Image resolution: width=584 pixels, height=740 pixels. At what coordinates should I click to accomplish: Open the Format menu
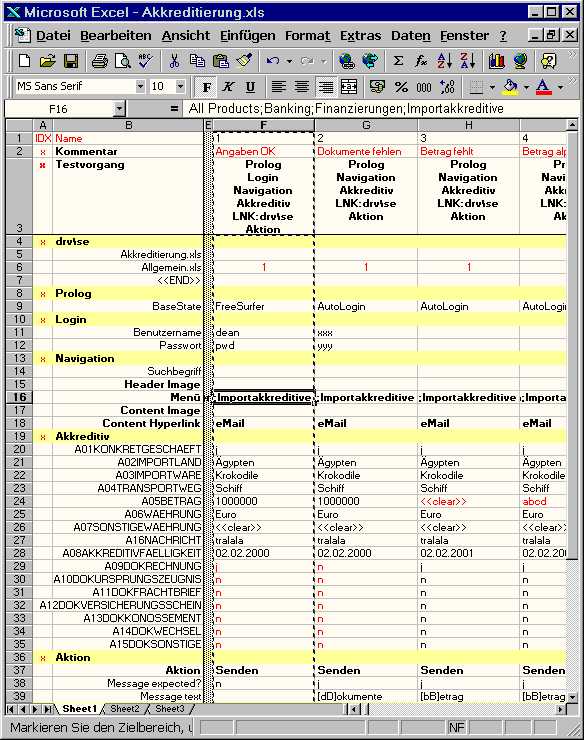click(x=307, y=36)
